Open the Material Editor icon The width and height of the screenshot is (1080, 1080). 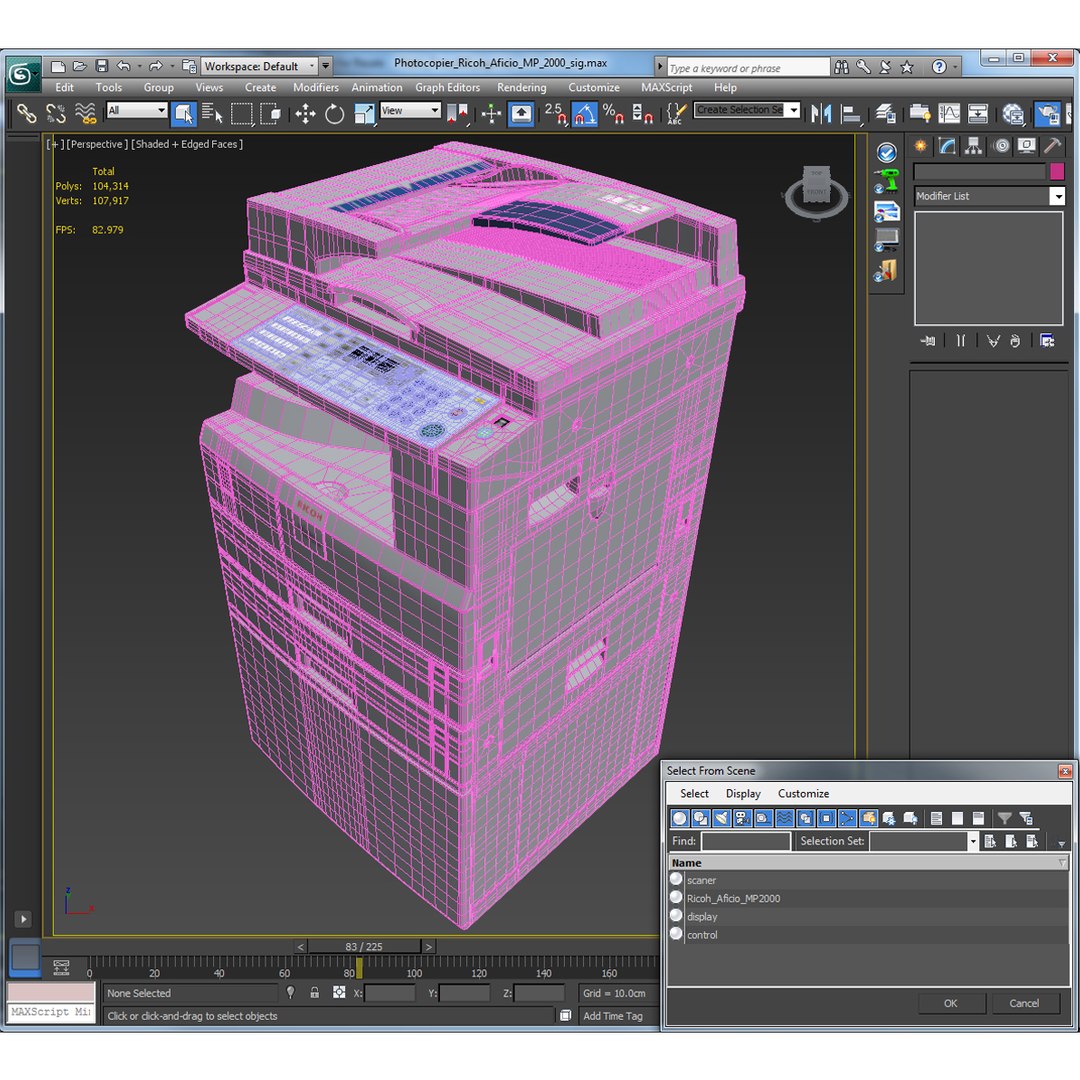point(1013,113)
